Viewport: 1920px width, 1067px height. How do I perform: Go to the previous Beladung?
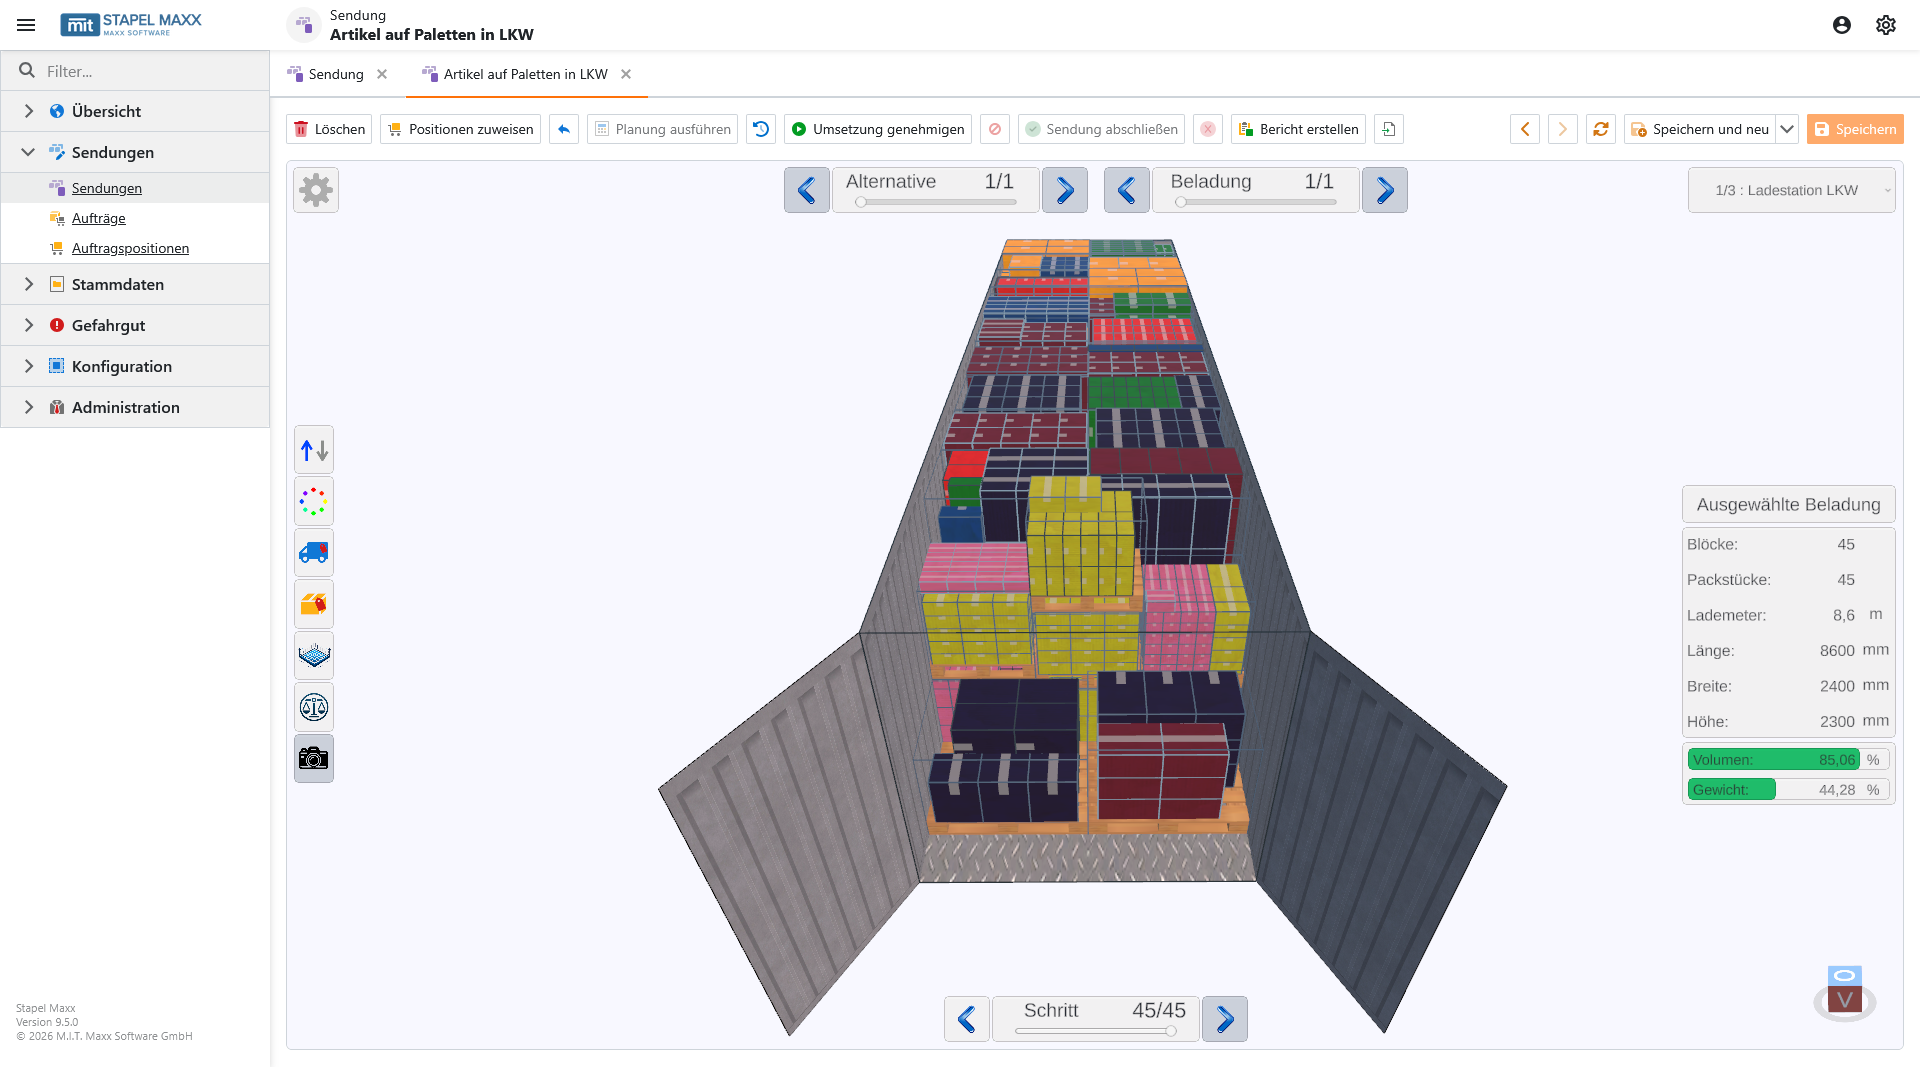coord(1127,190)
